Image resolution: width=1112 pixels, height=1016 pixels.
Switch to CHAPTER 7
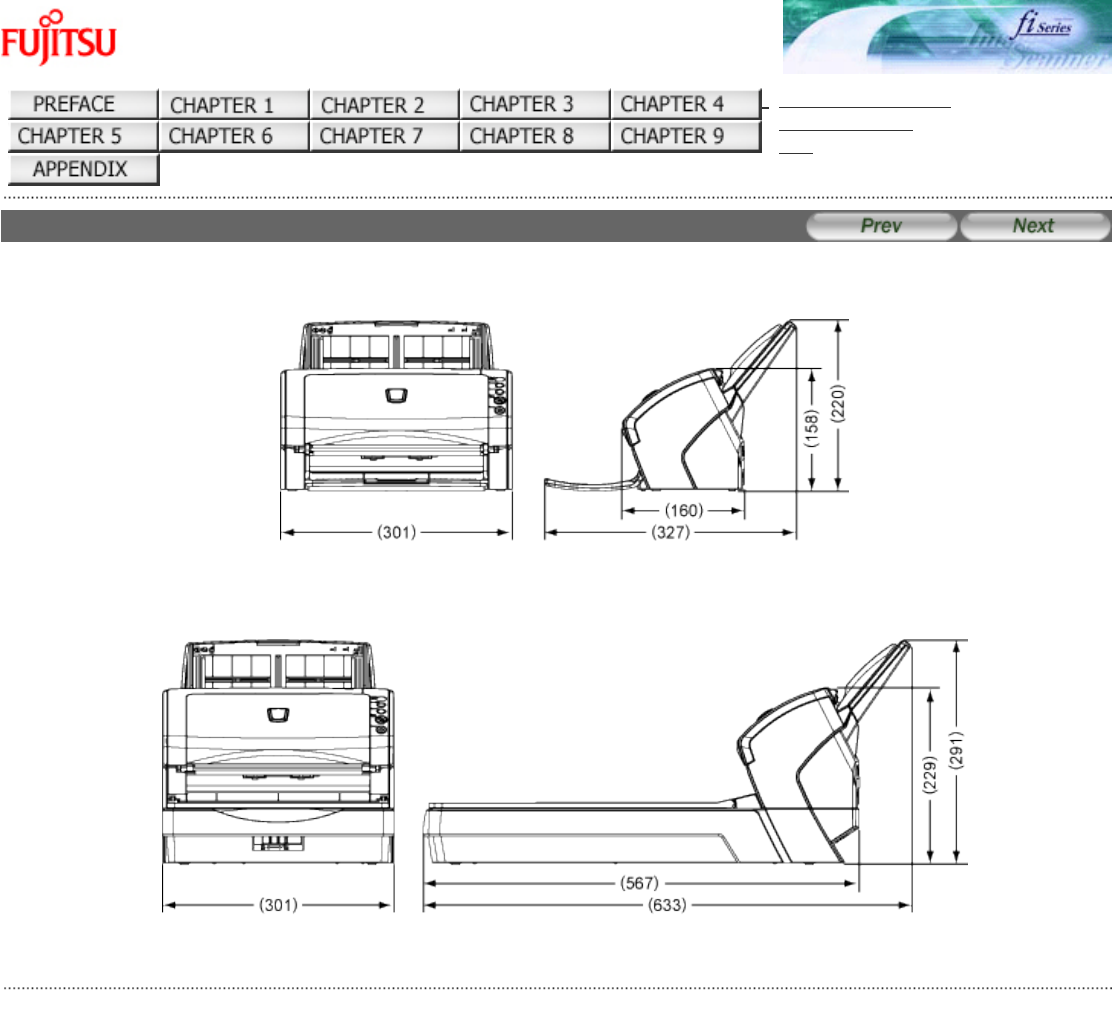coord(384,136)
